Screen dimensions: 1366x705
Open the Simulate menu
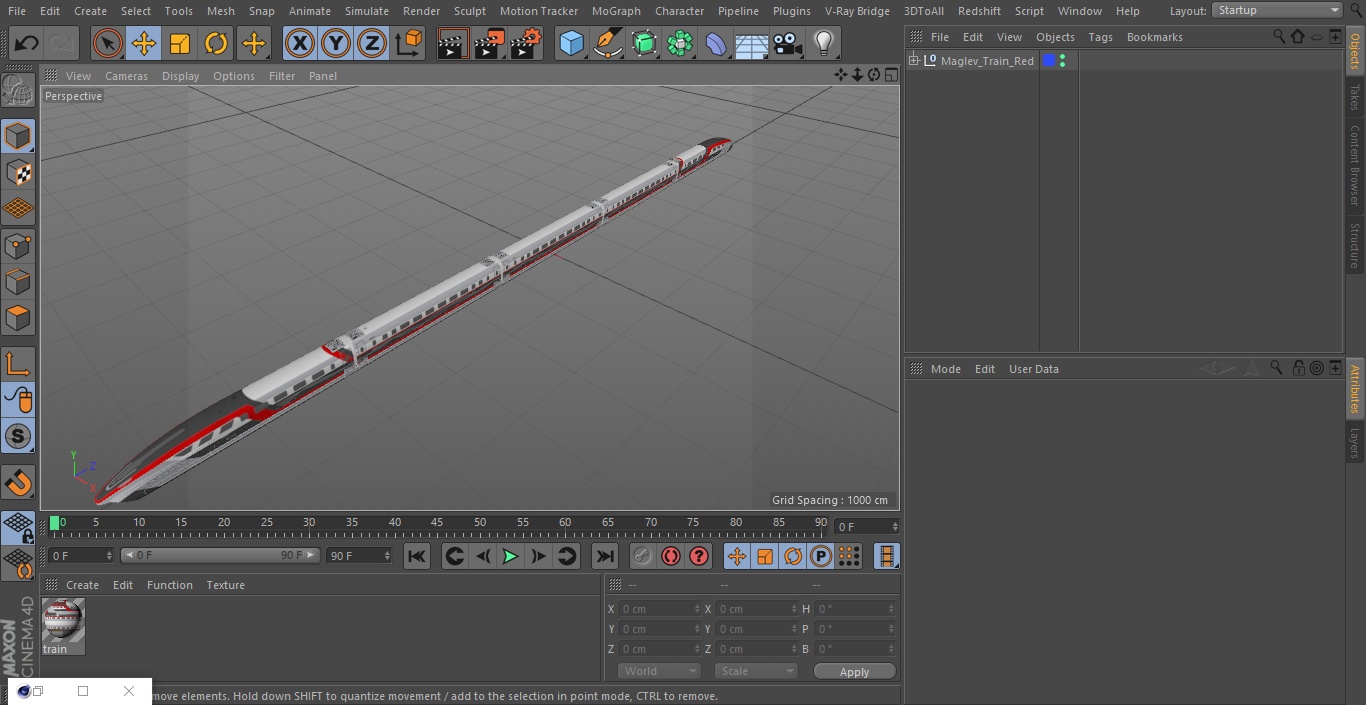[367, 11]
